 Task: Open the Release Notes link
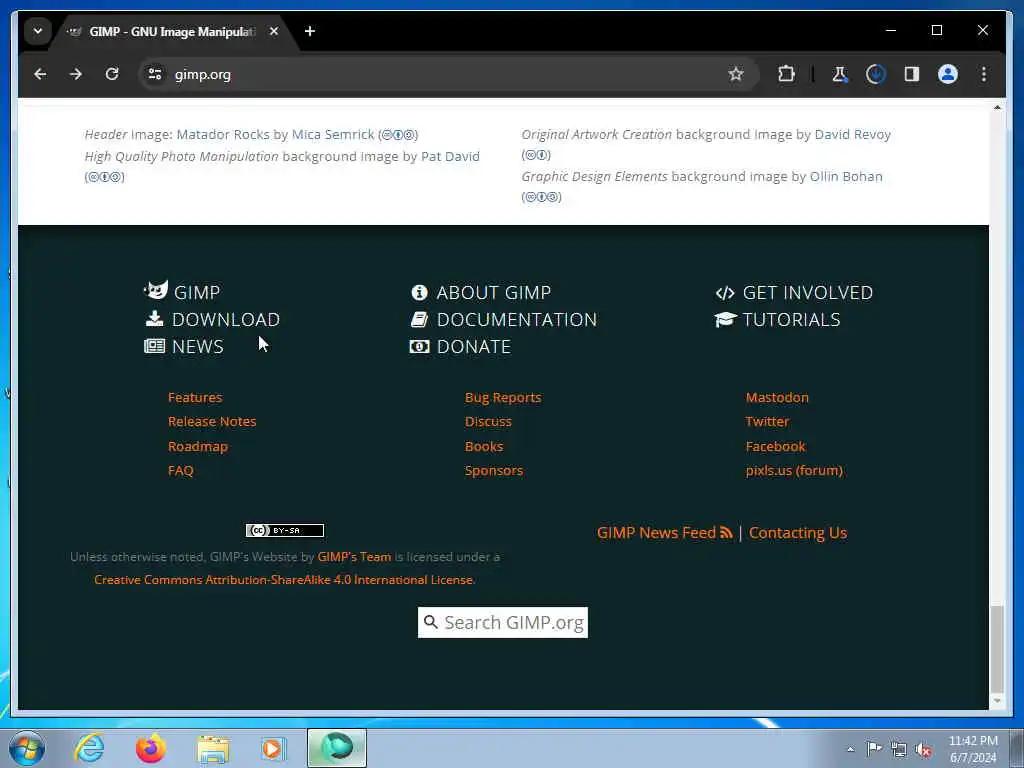tap(212, 421)
